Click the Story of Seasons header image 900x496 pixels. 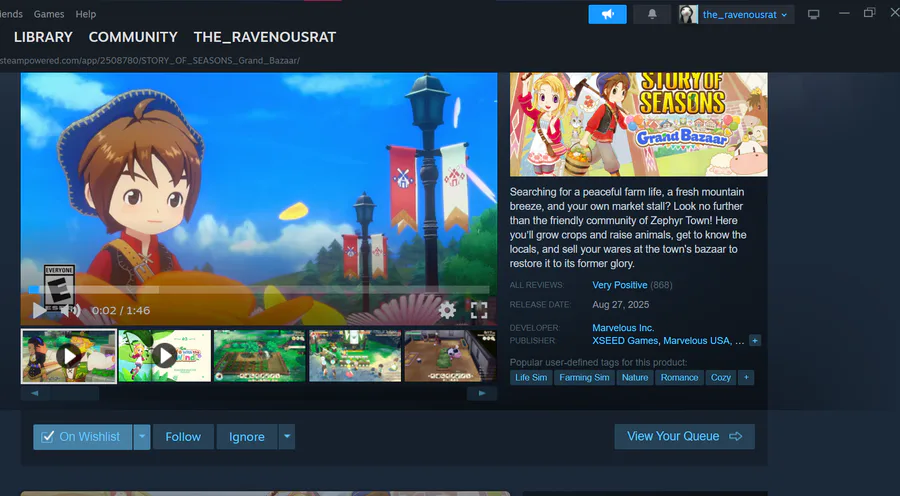point(638,125)
